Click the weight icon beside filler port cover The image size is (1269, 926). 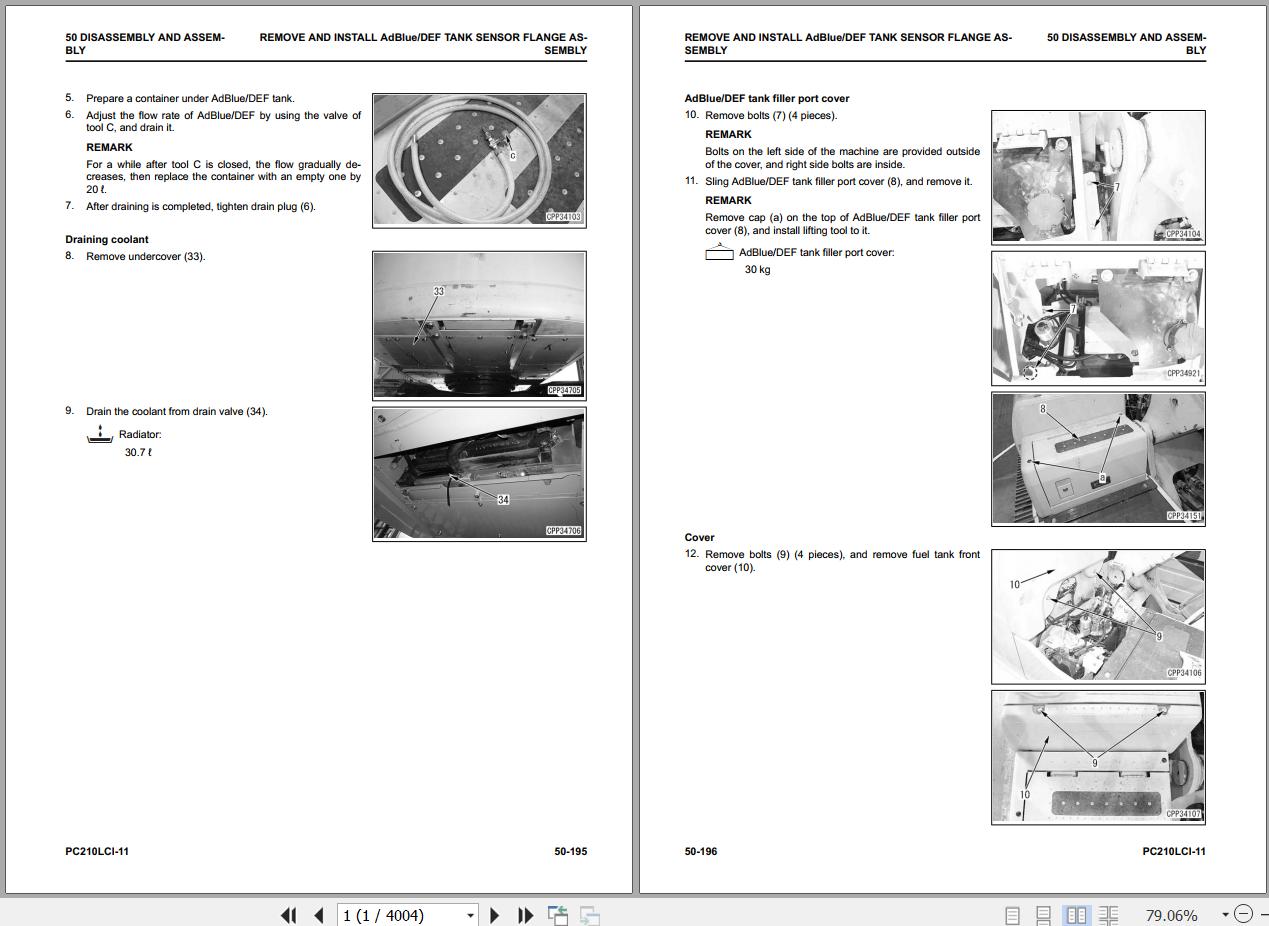tap(719, 251)
